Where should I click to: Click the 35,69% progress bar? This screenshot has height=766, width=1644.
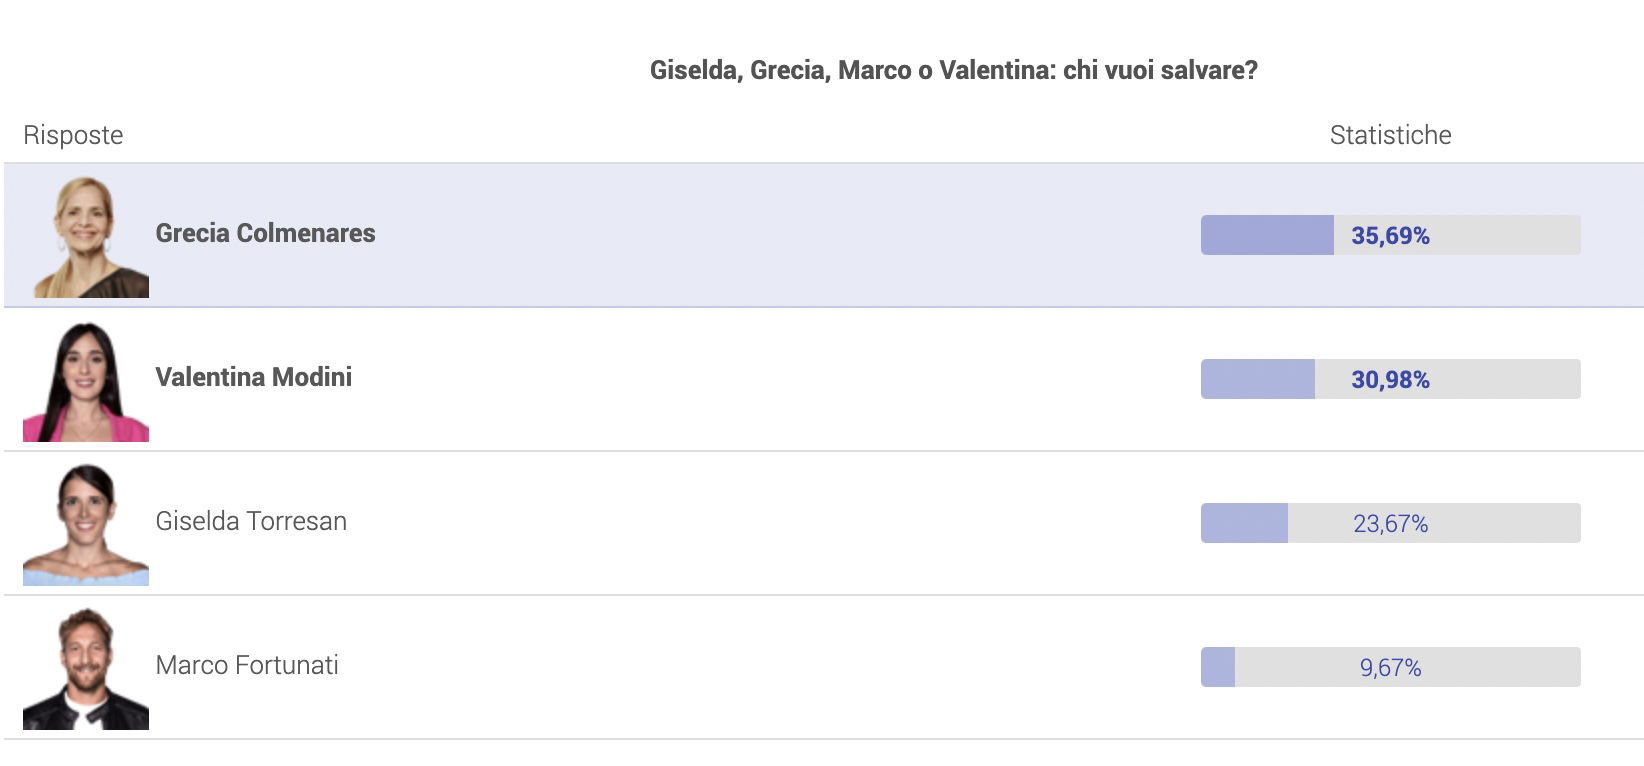(x=1390, y=235)
